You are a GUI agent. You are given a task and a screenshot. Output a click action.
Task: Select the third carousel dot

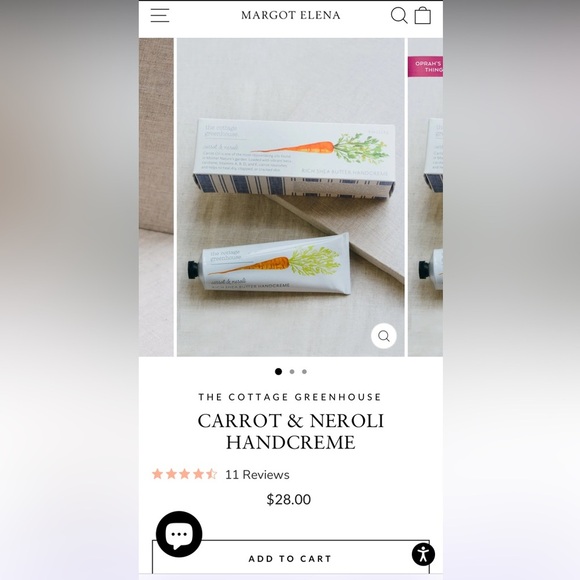304,371
